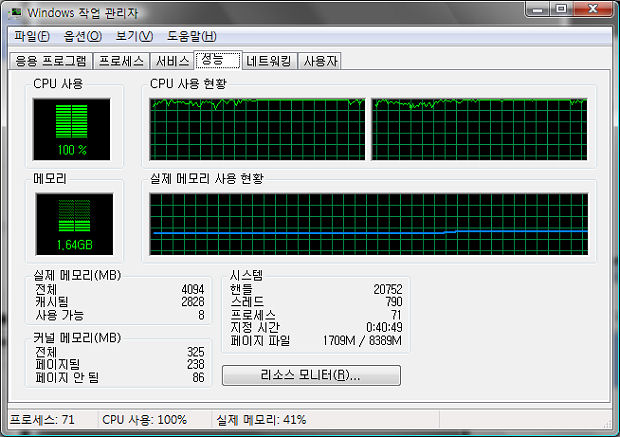Click the 실제 메모리 전체 value 4094
The image size is (620, 437).
[193, 289]
